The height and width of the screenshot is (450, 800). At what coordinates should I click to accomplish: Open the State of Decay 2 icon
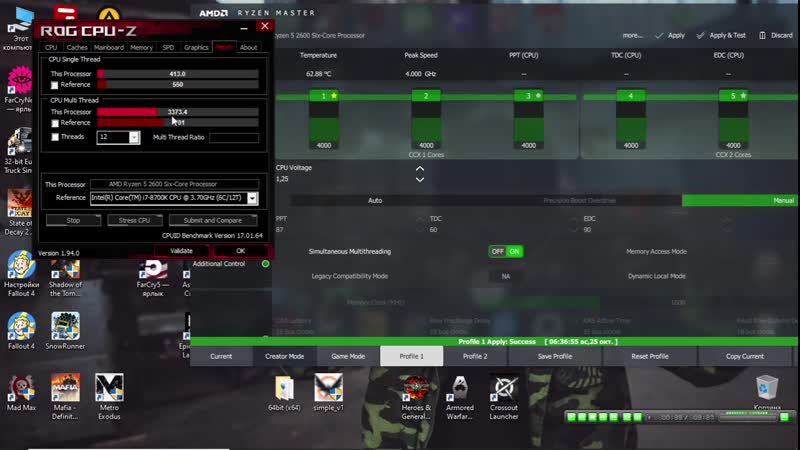point(18,212)
